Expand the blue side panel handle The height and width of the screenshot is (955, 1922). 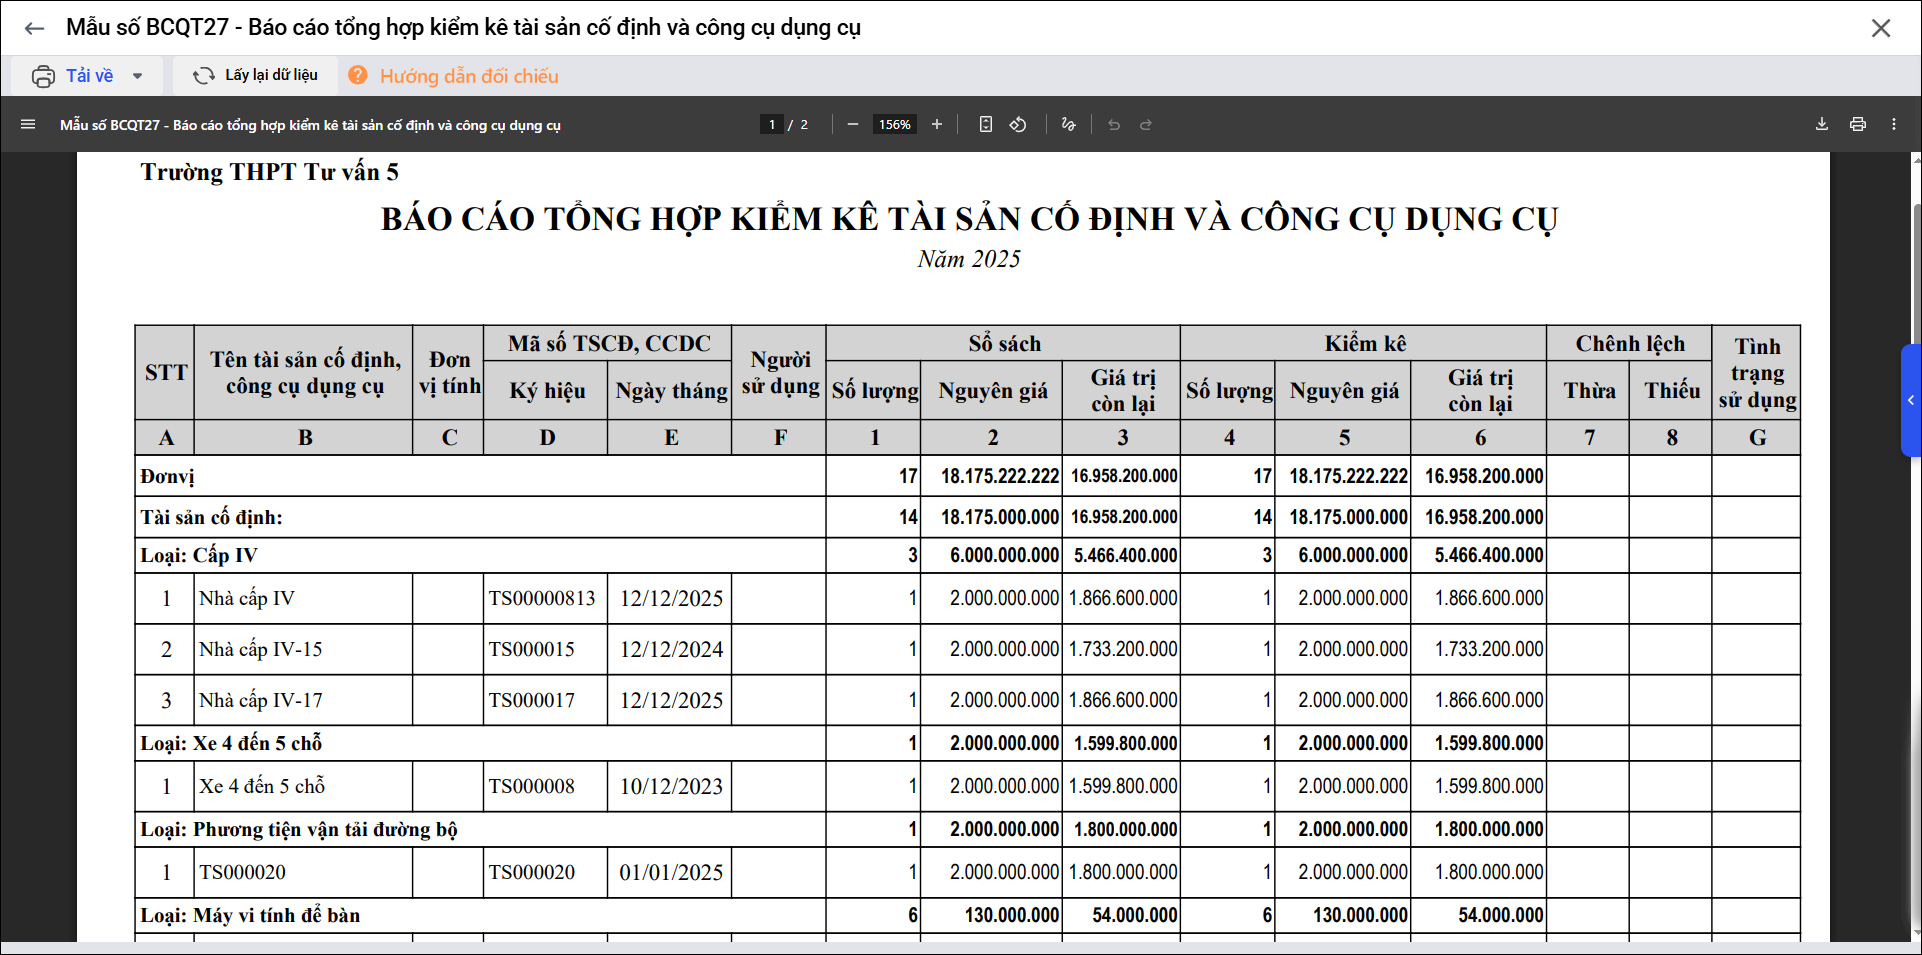click(1910, 400)
